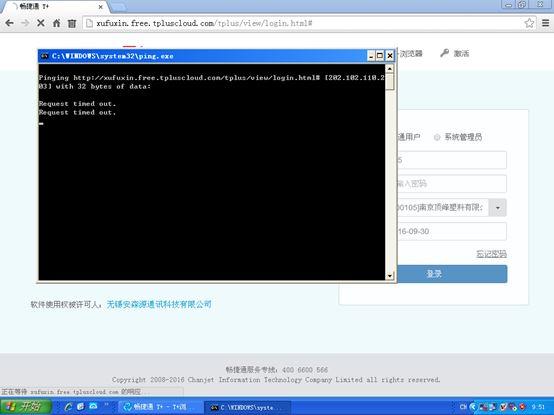Stop page loading with the X icon
The height and width of the screenshot is (415, 554).
pyautogui.click(x=41, y=23)
